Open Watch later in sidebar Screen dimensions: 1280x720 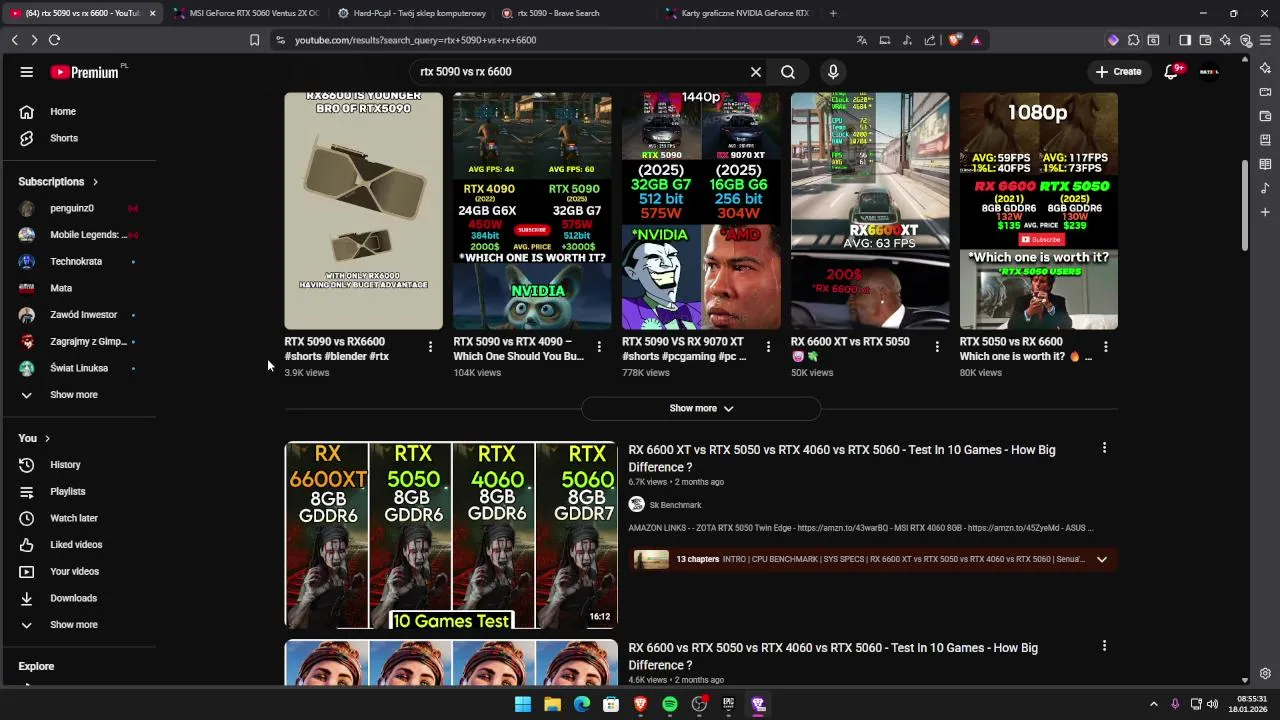point(74,518)
